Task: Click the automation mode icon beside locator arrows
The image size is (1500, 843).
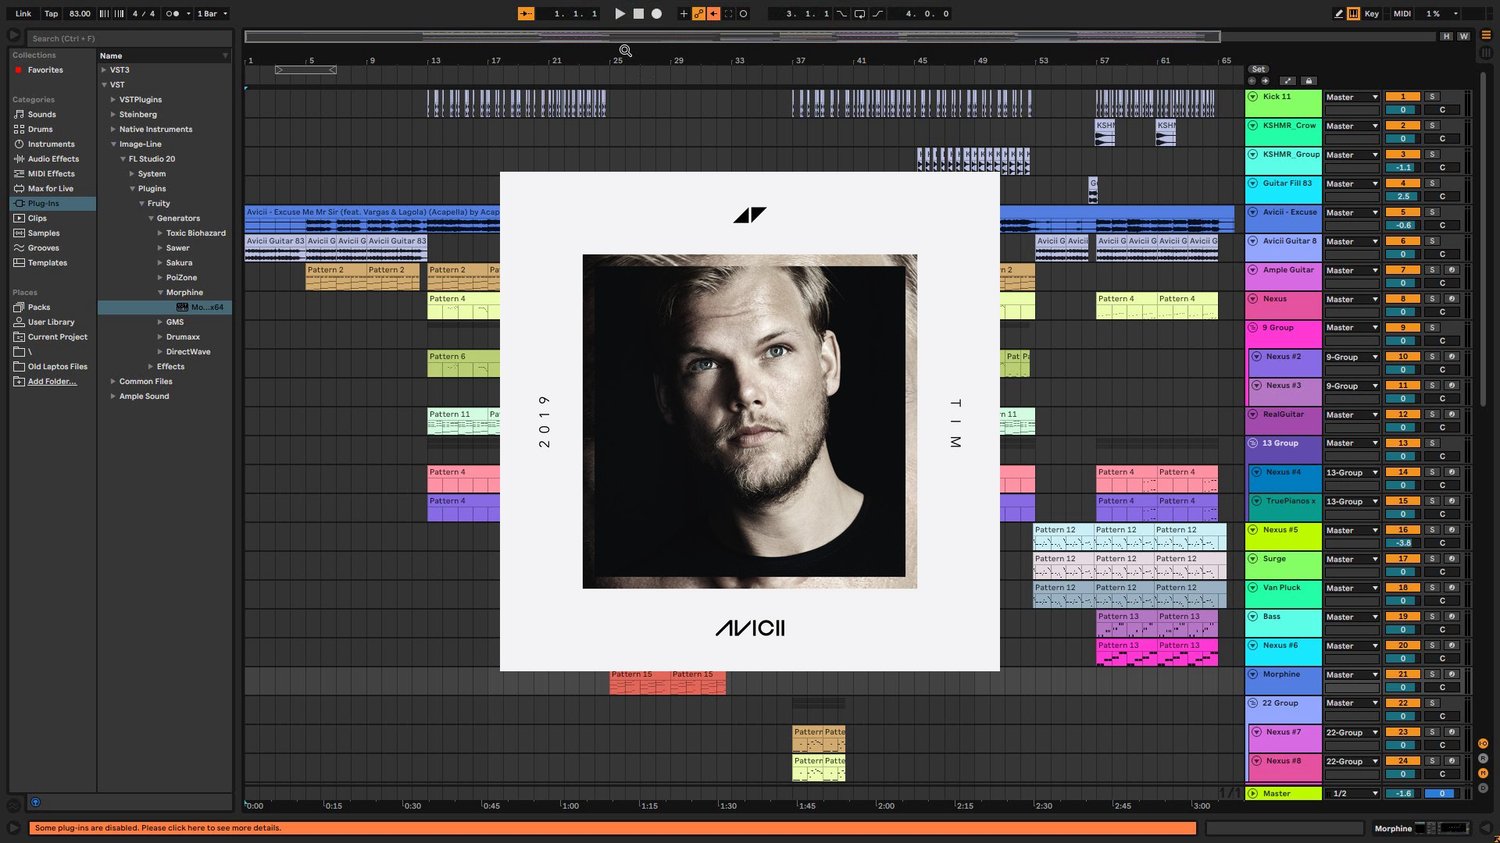Action: (x=1287, y=81)
